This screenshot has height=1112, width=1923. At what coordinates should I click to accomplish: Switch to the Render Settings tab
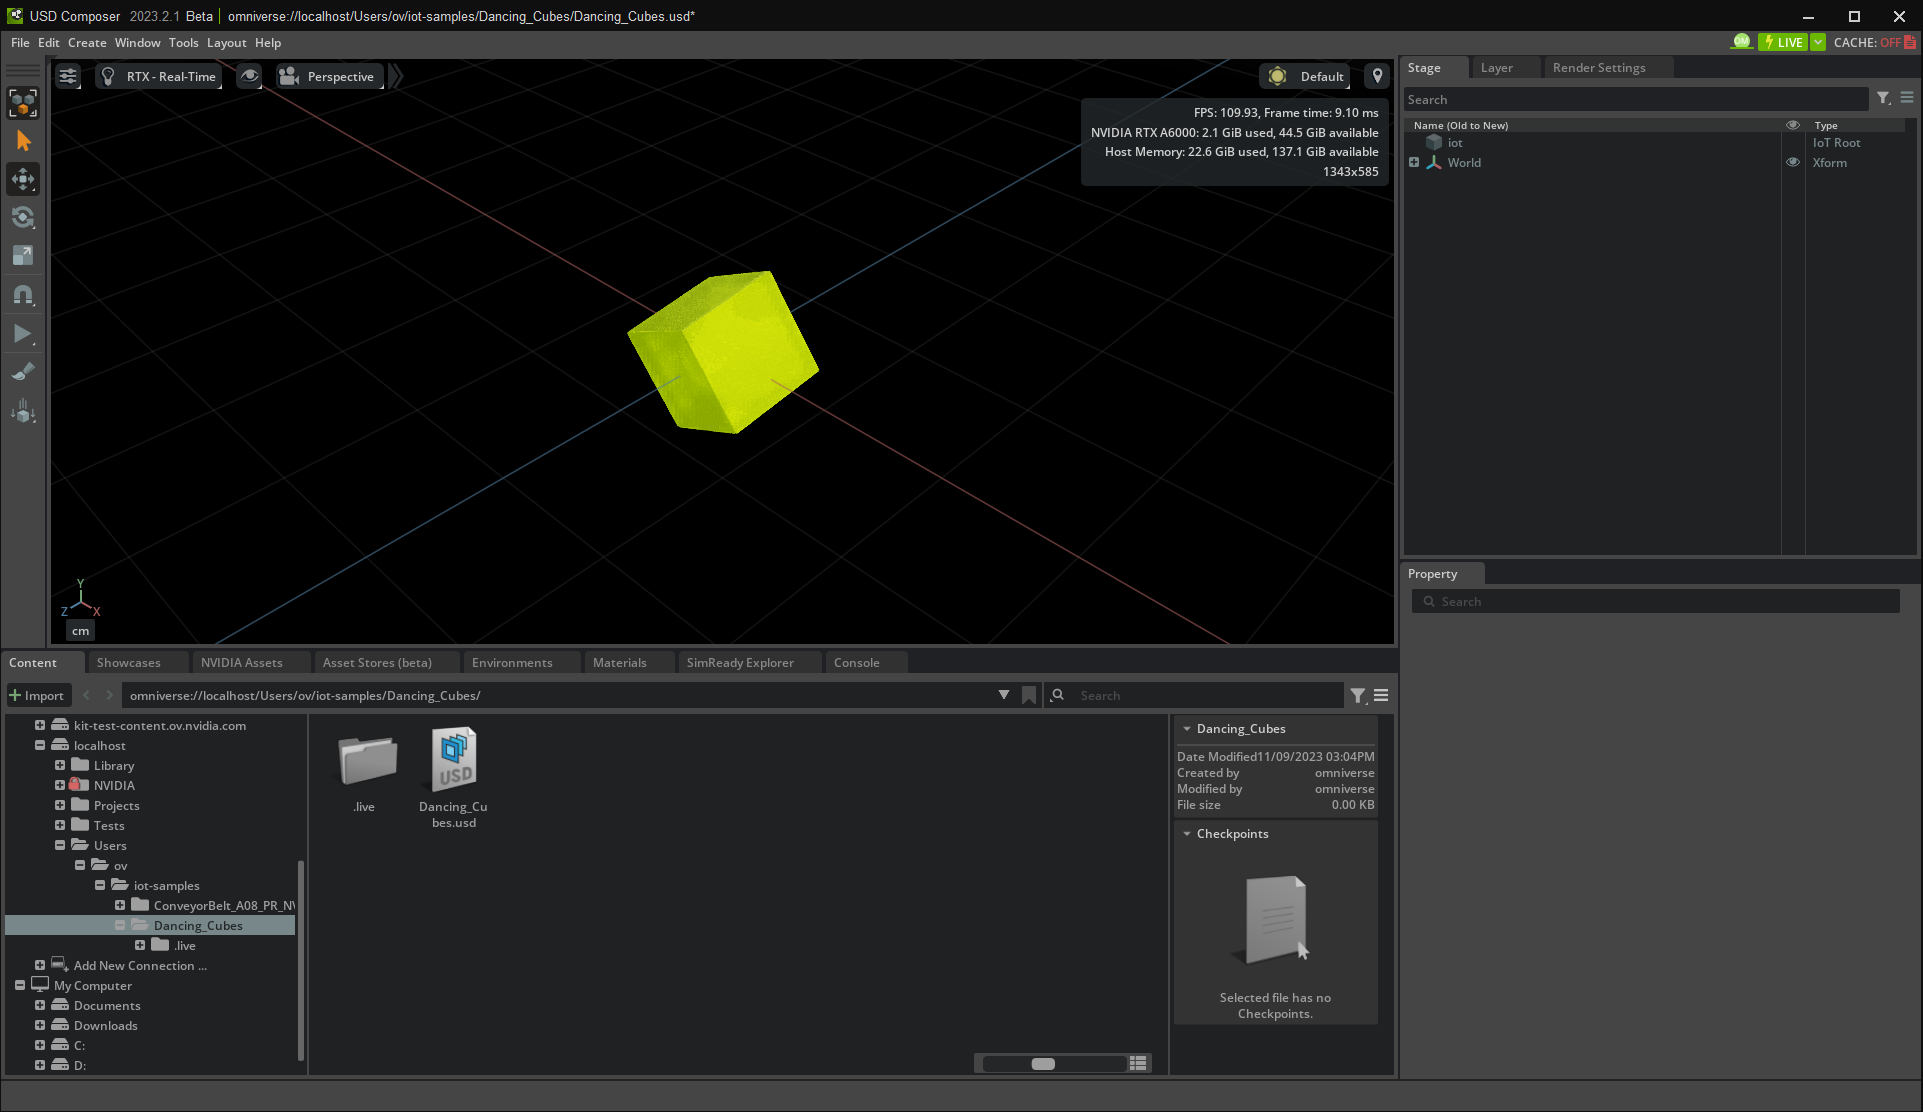(1598, 67)
